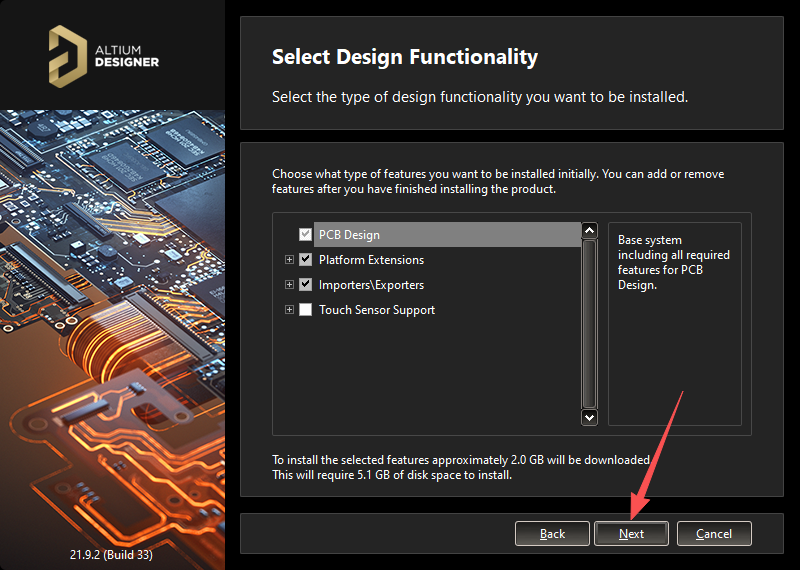Select the Platform Extensions label
The height and width of the screenshot is (570, 800).
[x=371, y=260]
